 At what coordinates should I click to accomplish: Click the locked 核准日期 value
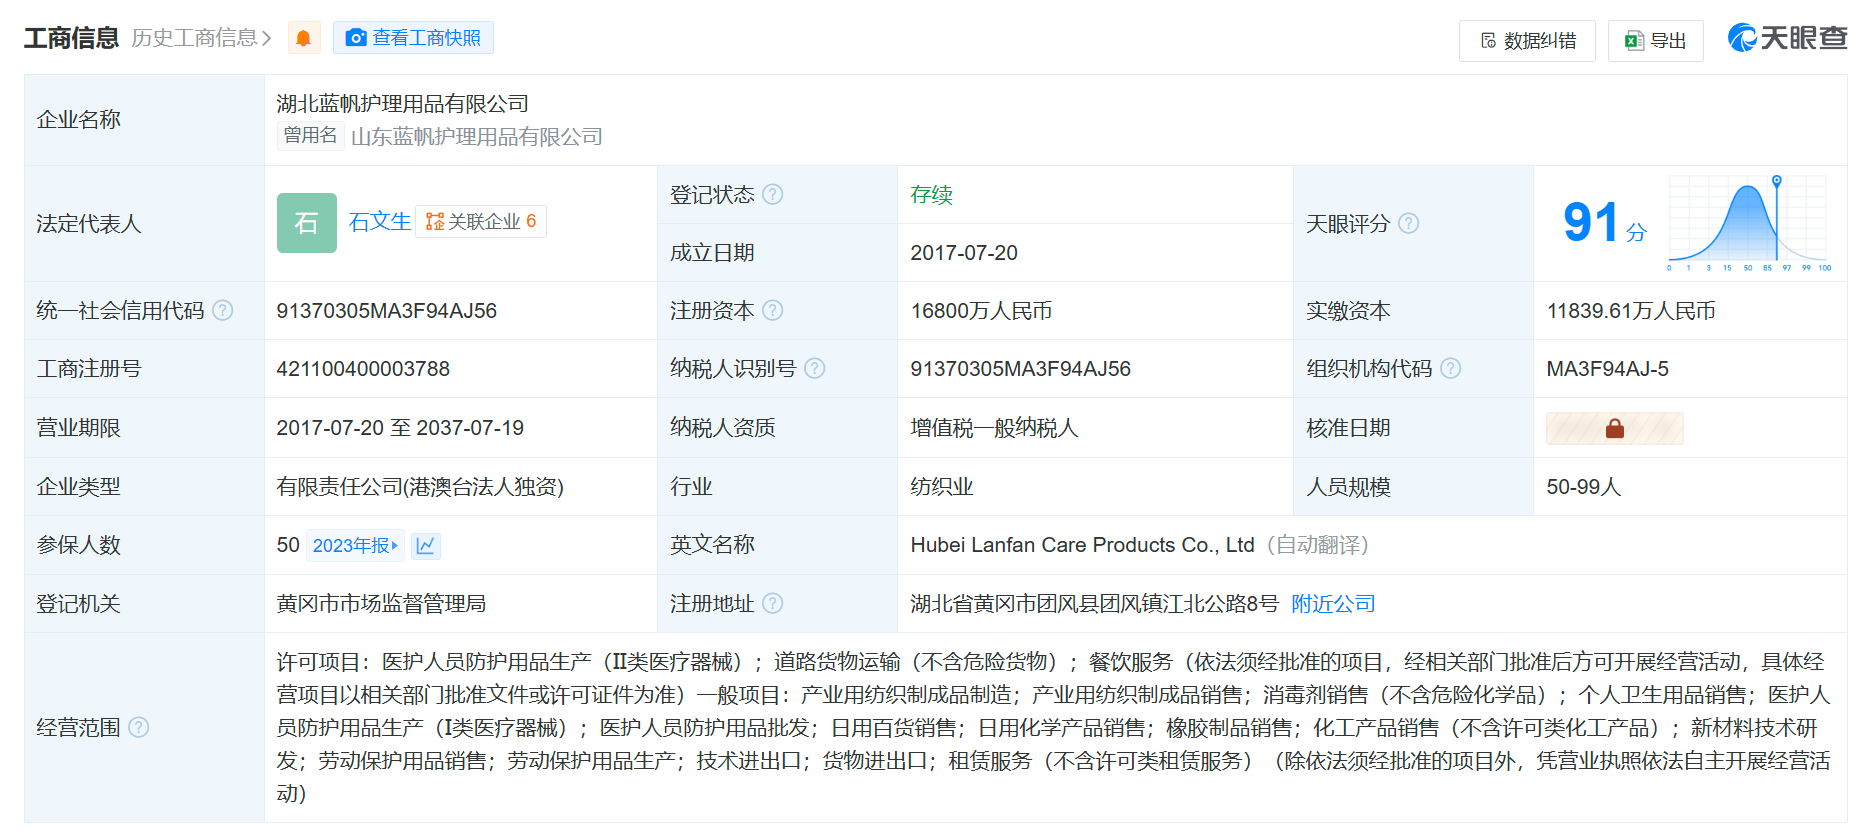pos(1615,429)
